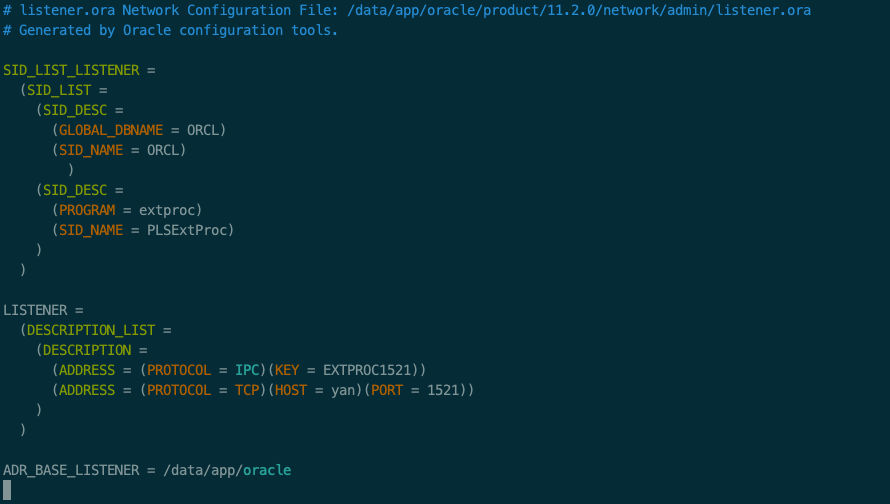Click the PLSExtProc SID name value
The height and width of the screenshot is (504, 890).
187,230
